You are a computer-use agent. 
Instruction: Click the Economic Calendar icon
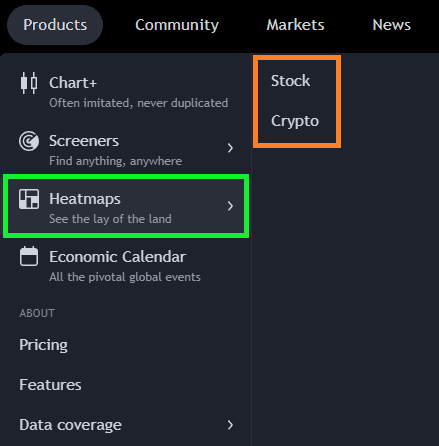tap(29, 256)
